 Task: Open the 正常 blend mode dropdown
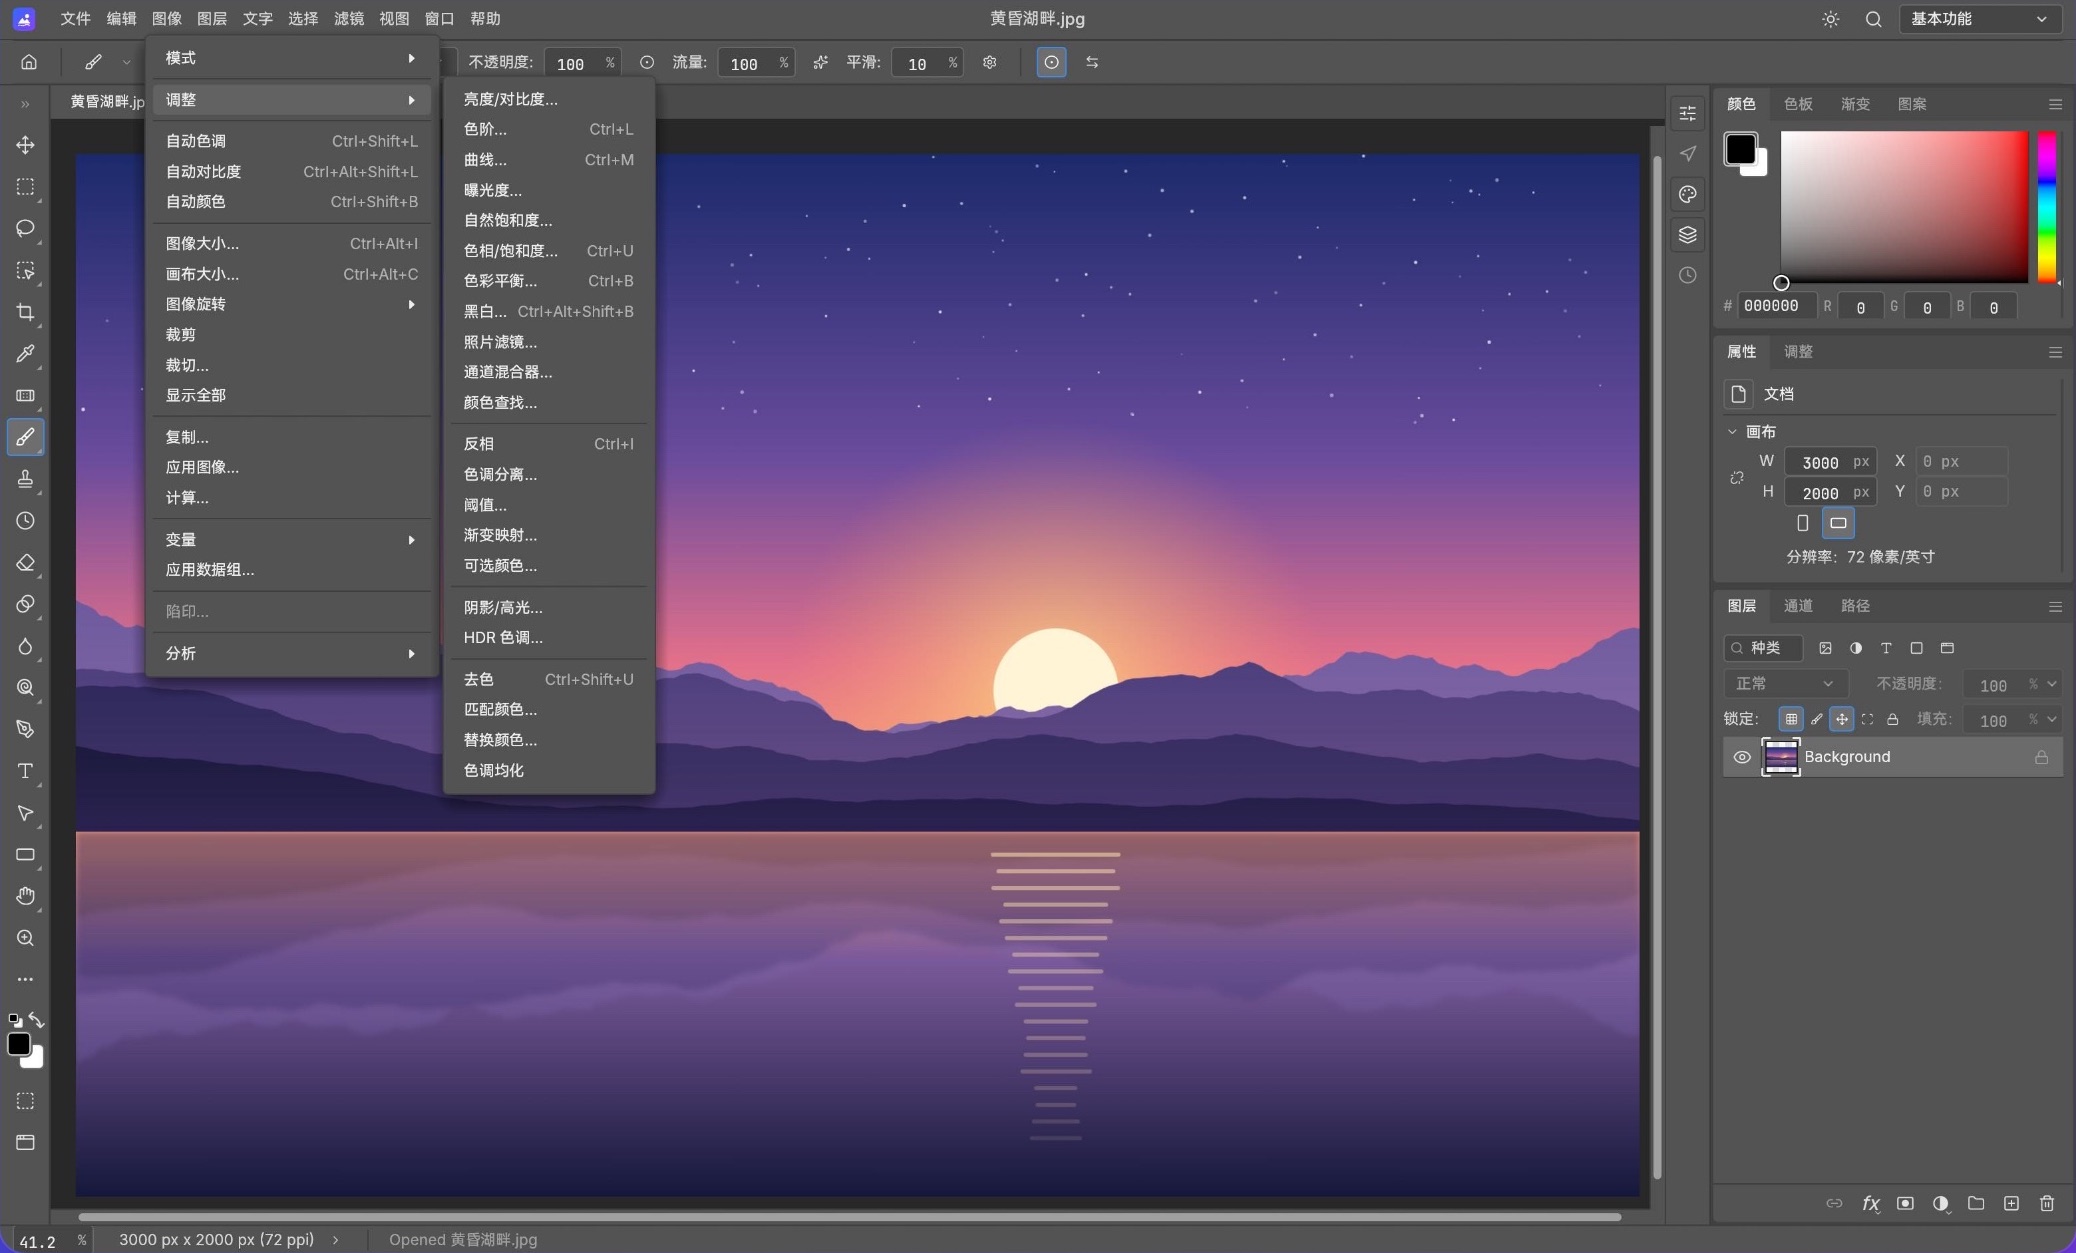[x=1785, y=683]
